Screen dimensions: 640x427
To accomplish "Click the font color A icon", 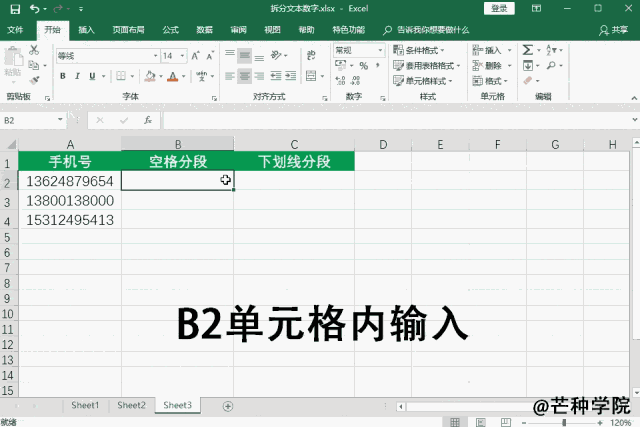I will click(171, 76).
